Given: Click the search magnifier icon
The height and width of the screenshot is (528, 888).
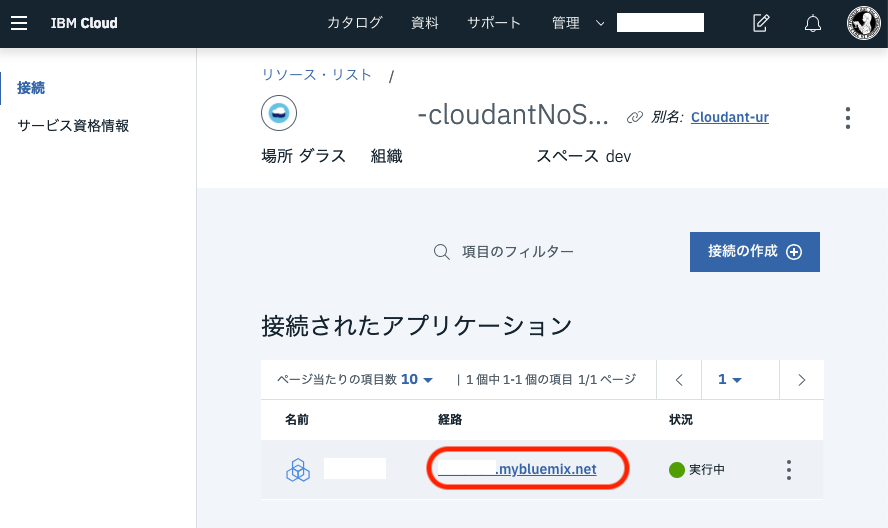Looking at the screenshot, I should pyautogui.click(x=441, y=252).
